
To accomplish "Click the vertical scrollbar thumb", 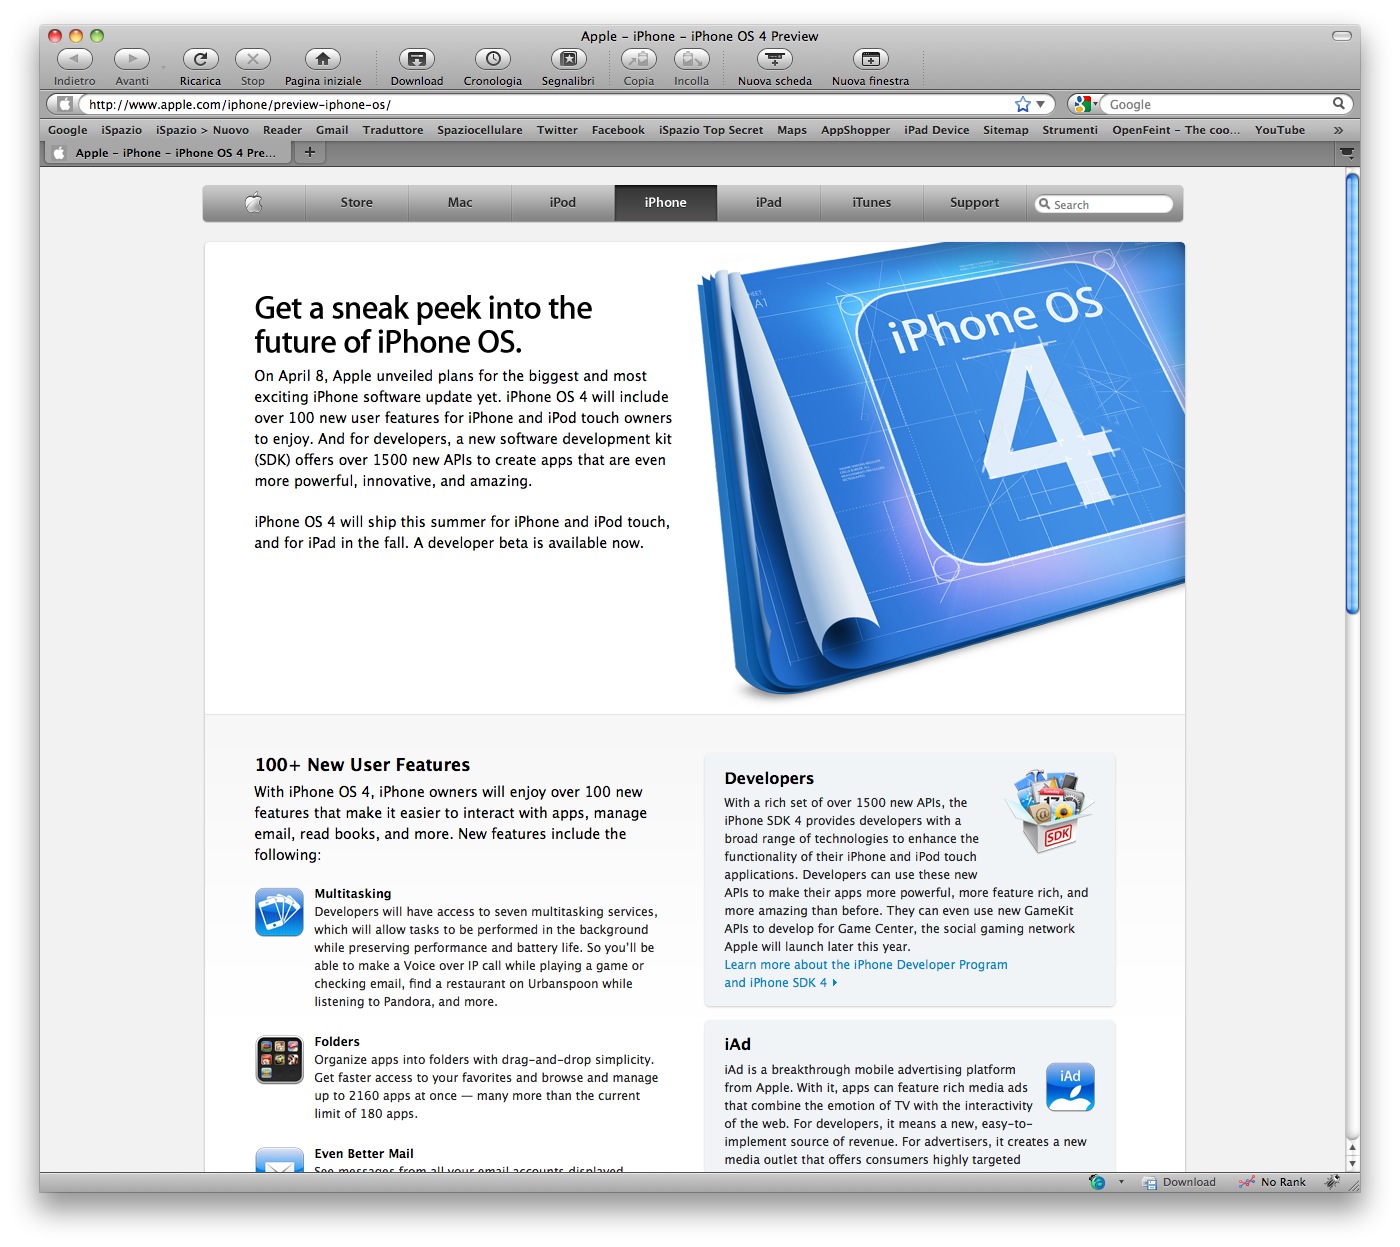I will 1352,395.
